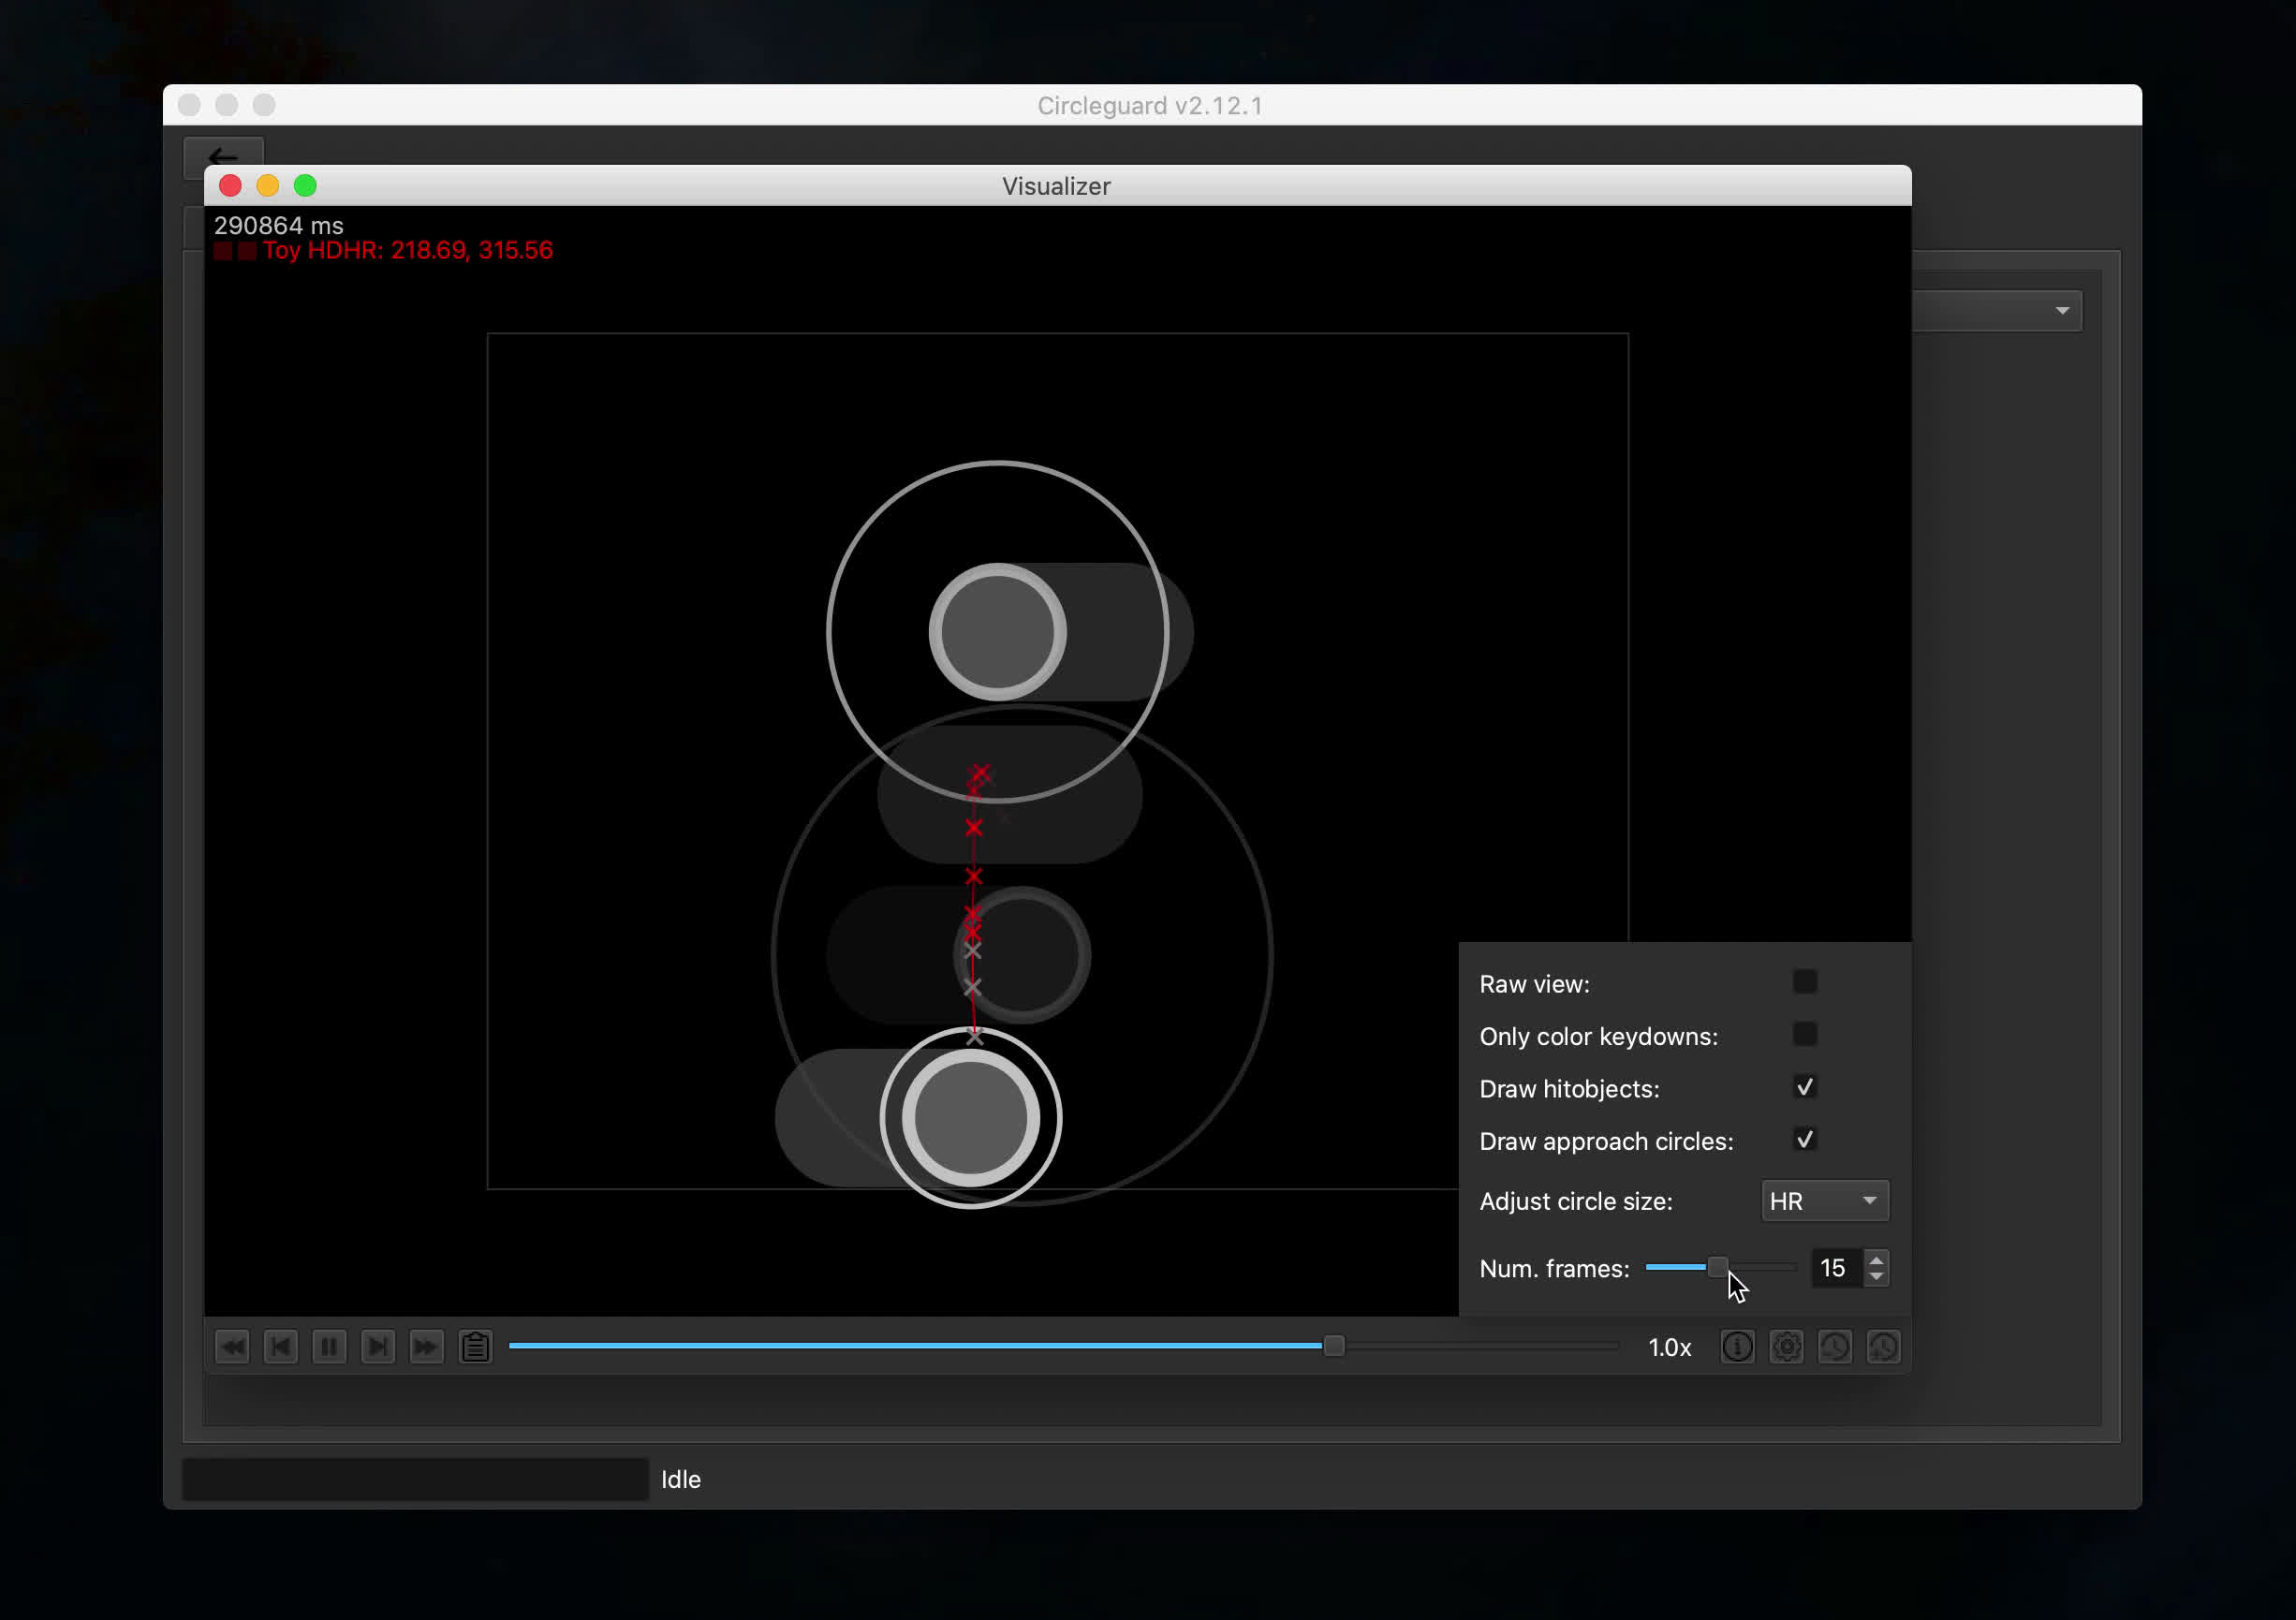
Task: Click the Num. frames slider handle
Action: 1717,1267
